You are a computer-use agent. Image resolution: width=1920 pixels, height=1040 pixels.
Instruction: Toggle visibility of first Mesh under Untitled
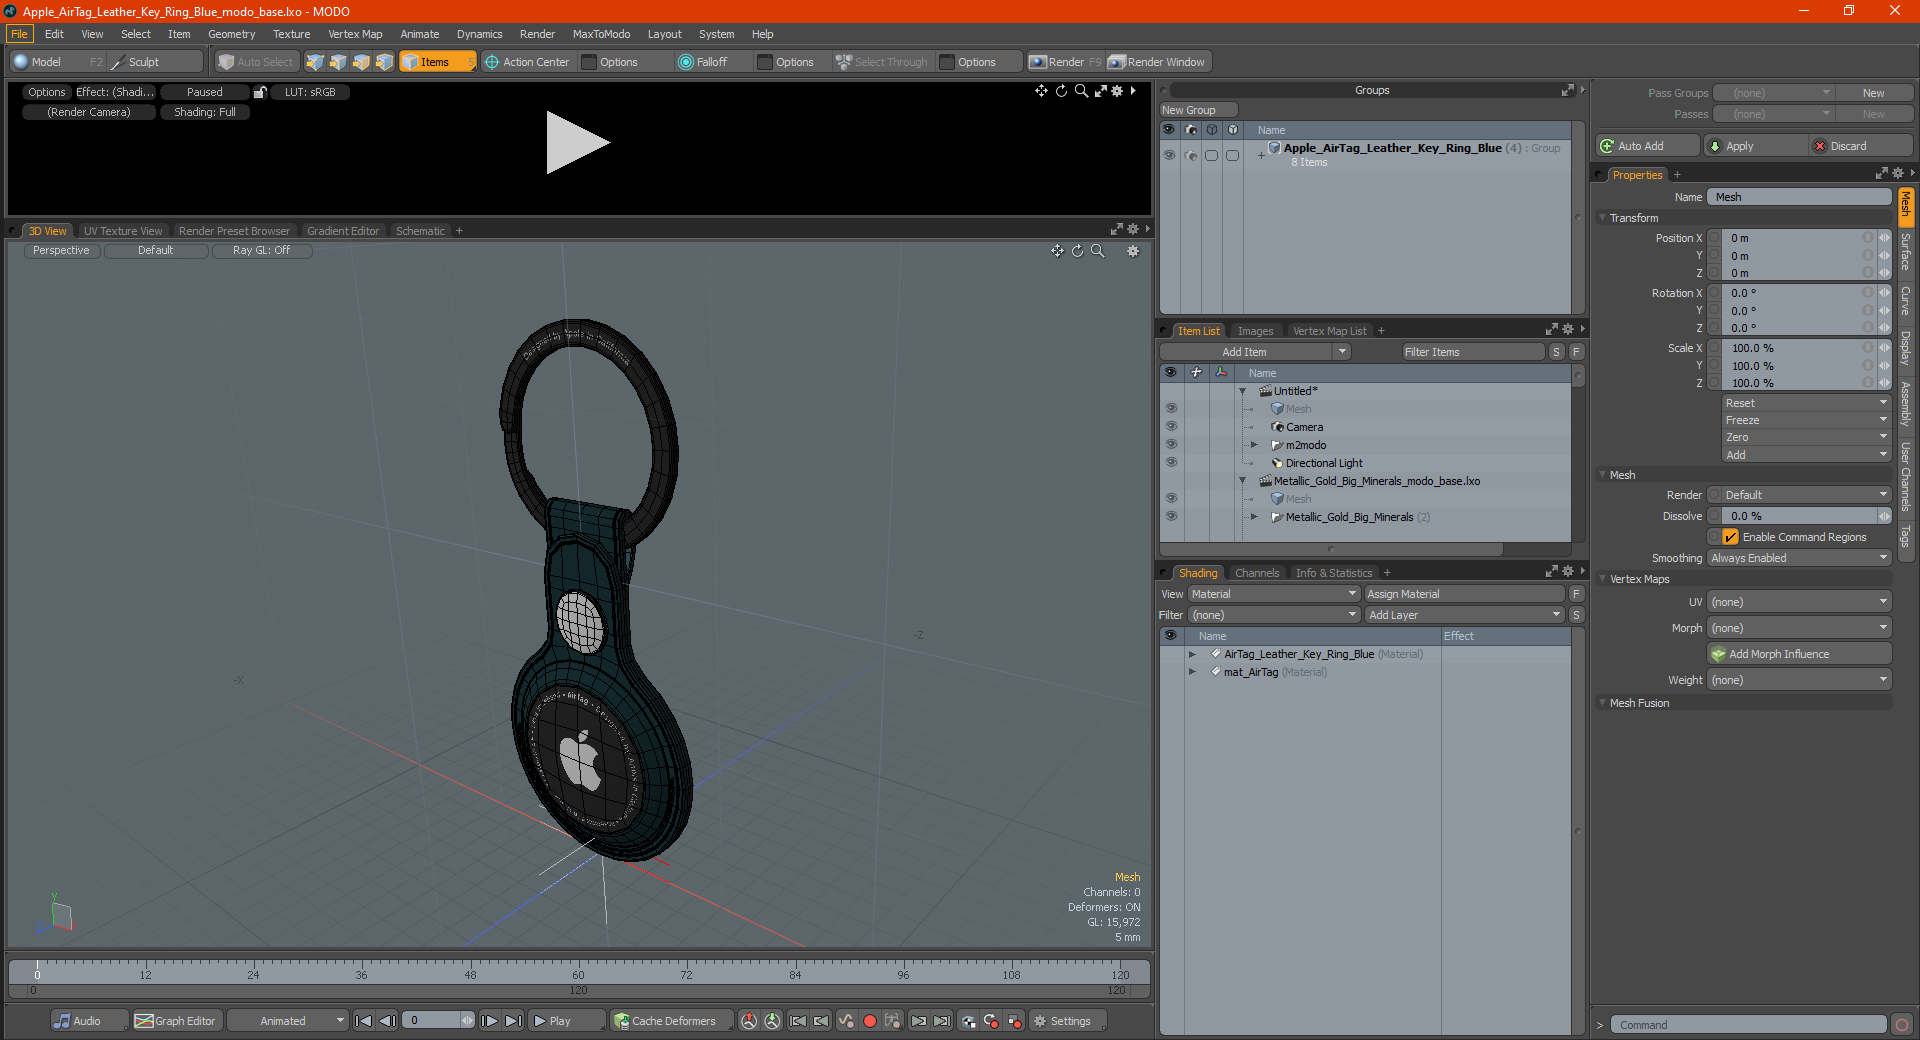pyautogui.click(x=1170, y=409)
